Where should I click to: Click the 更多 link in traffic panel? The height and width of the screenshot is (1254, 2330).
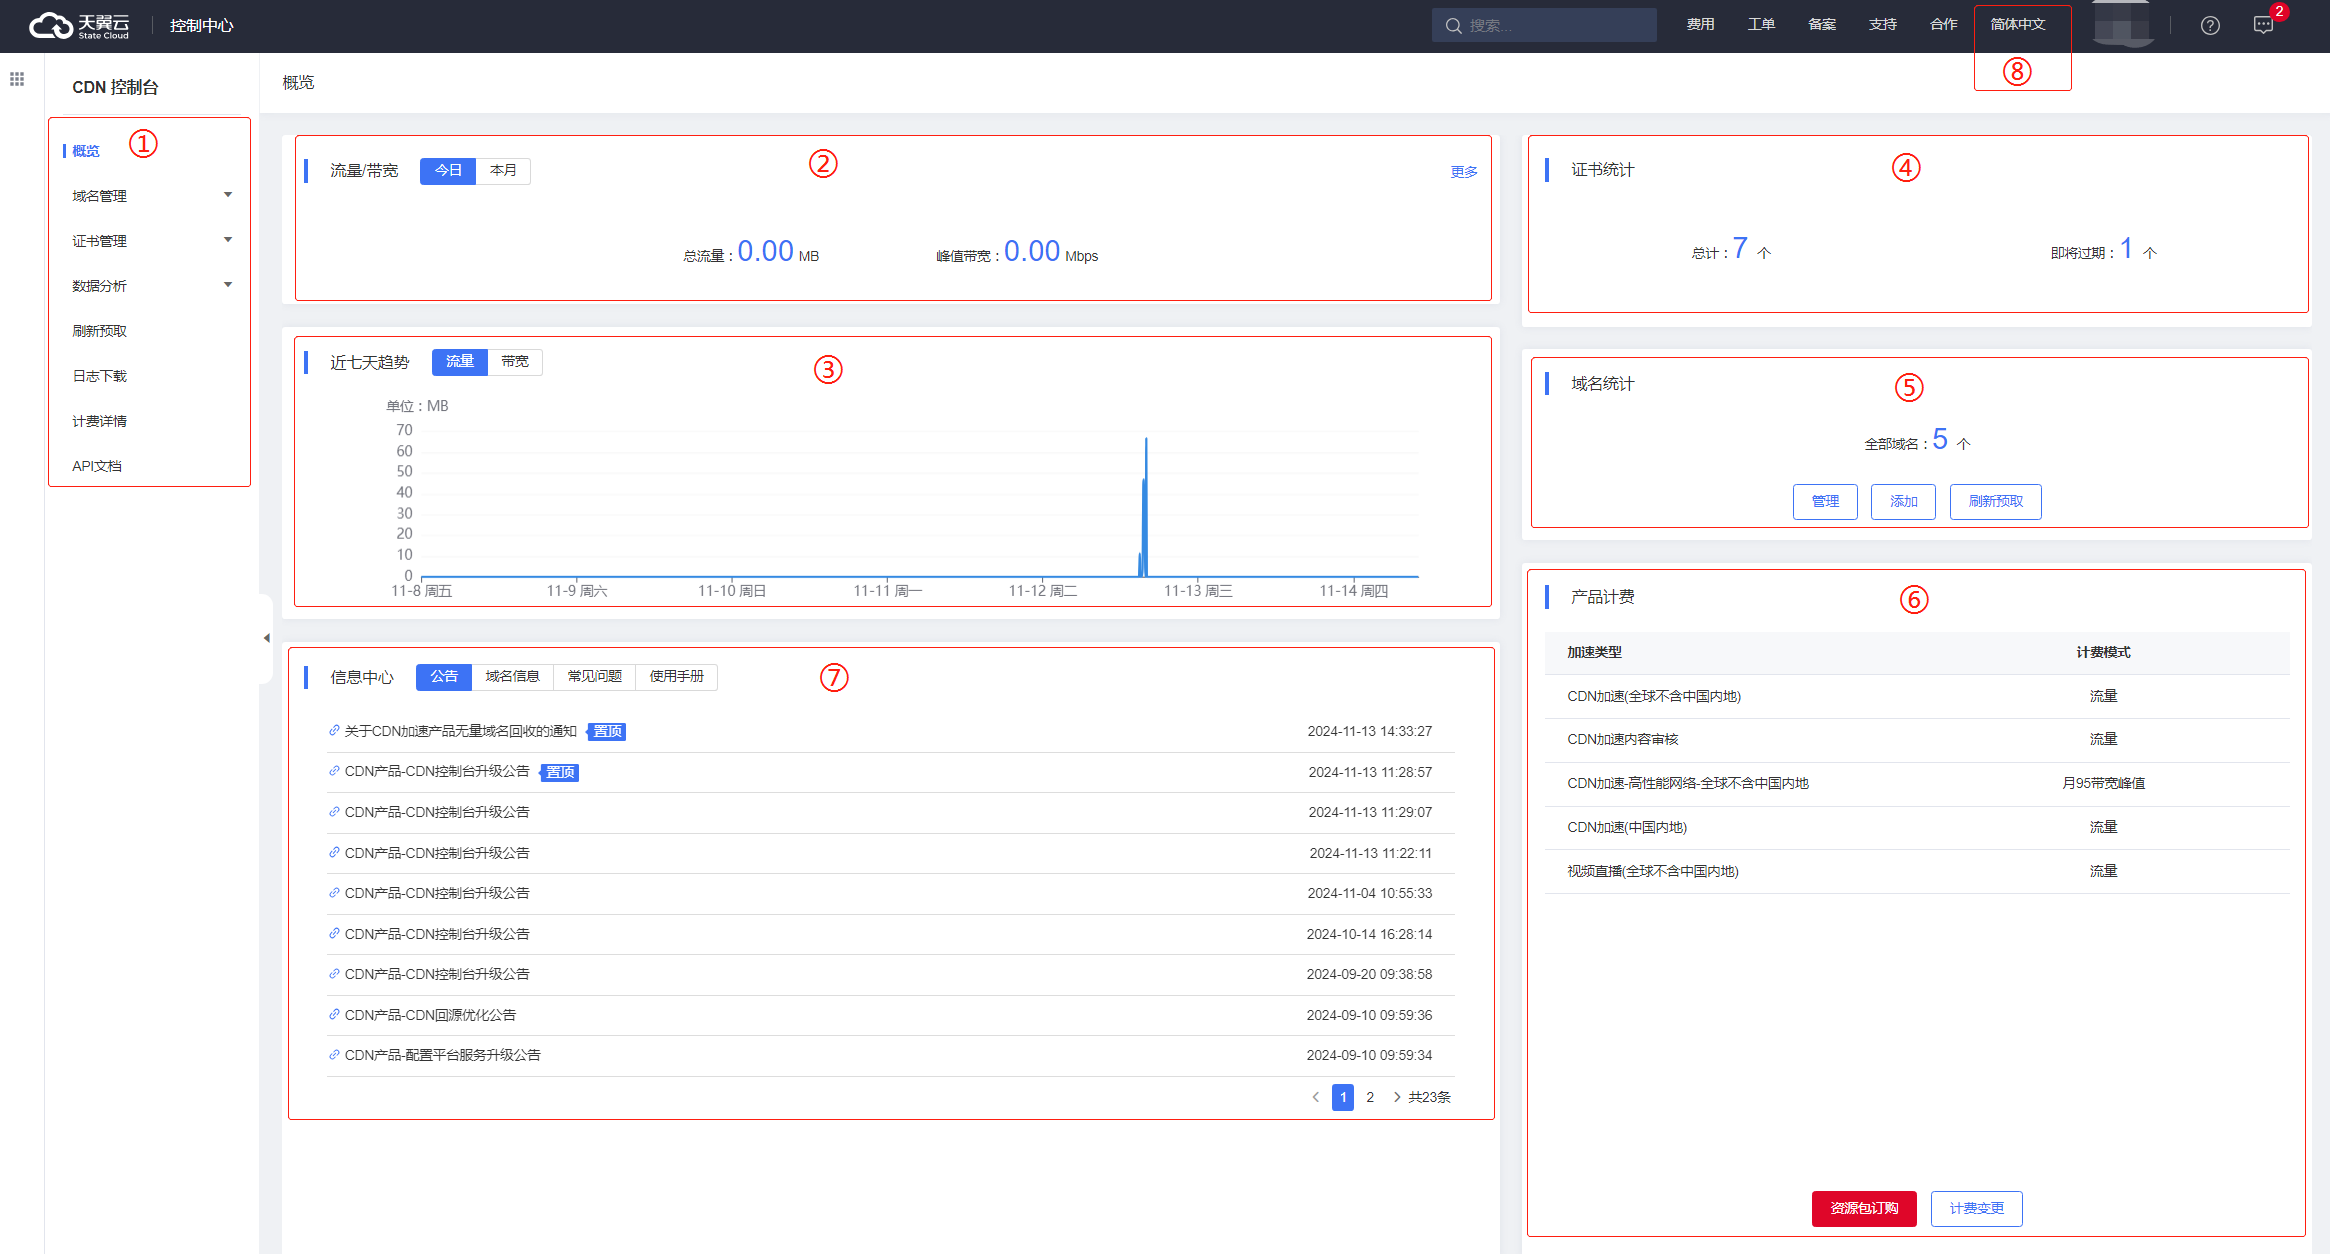click(x=1464, y=172)
